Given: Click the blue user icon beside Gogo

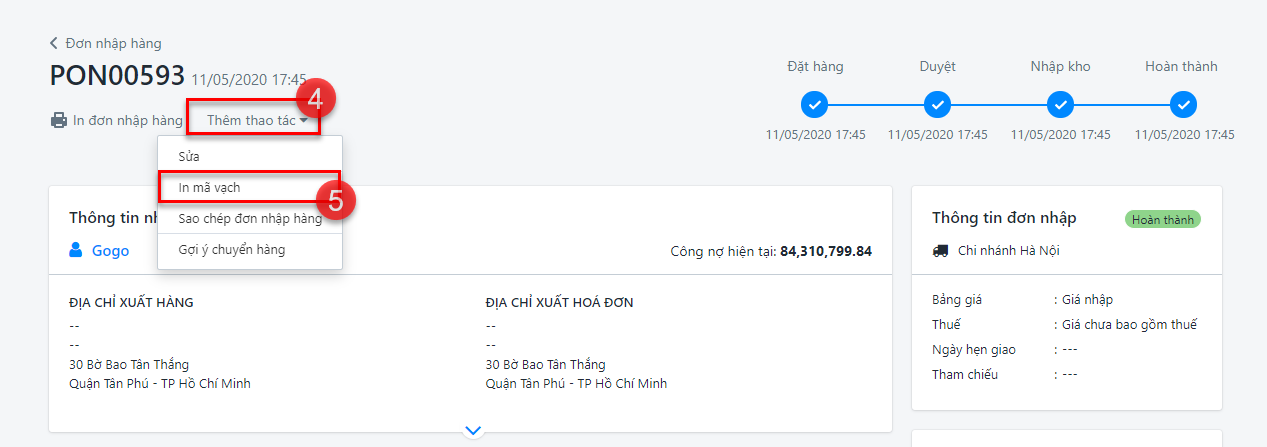Looking at the screenshot, I should coord(76,251).
